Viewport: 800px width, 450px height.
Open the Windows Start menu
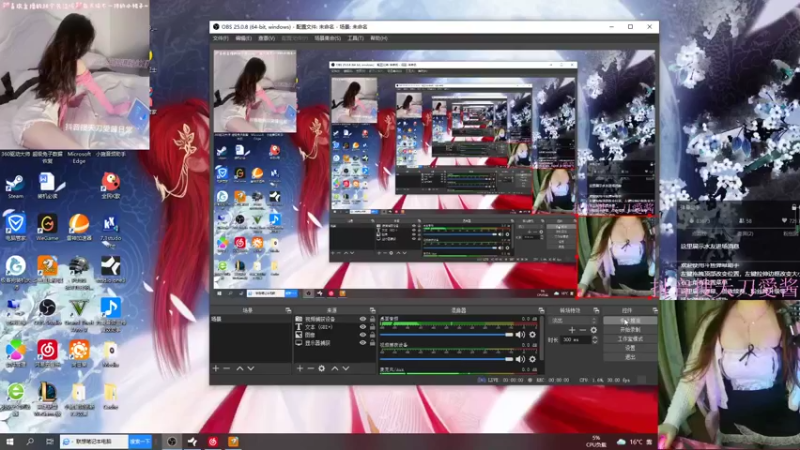tap(10, 442)
